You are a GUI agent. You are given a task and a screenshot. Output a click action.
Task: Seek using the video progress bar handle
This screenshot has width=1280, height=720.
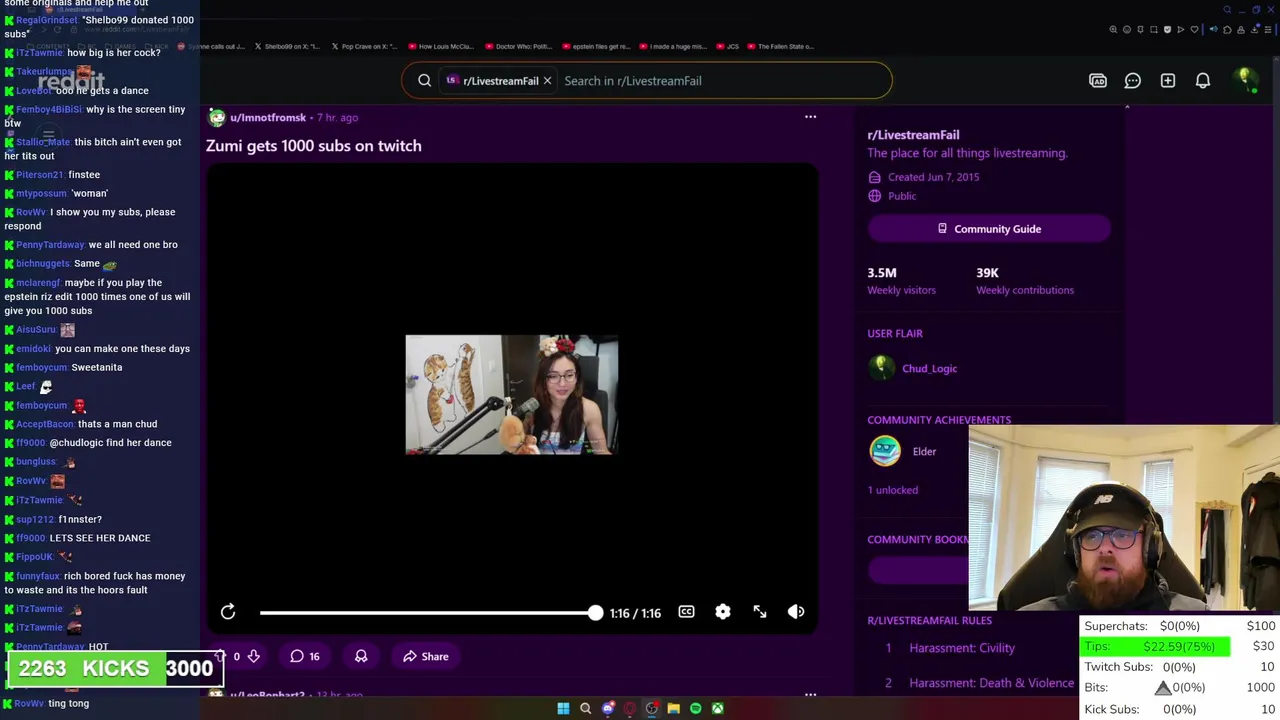(x=595, y=612)
